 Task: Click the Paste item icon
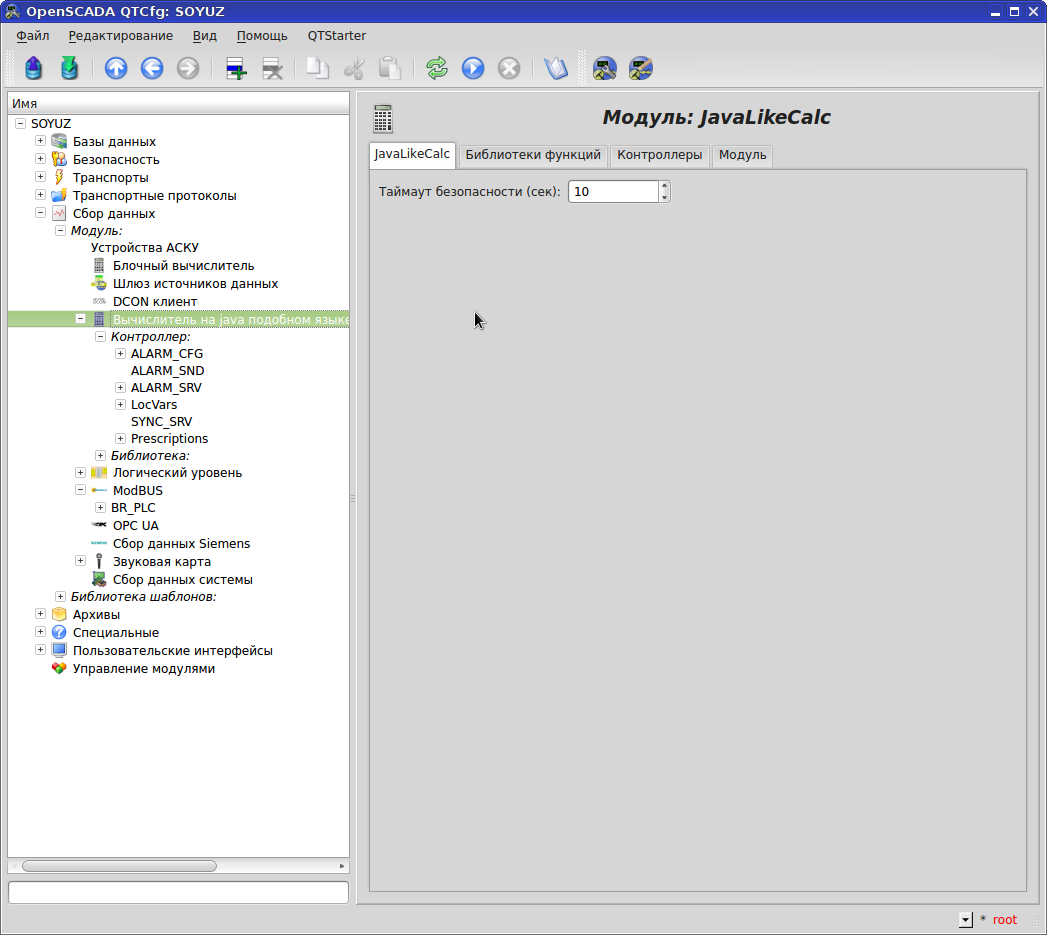(390, 68)
